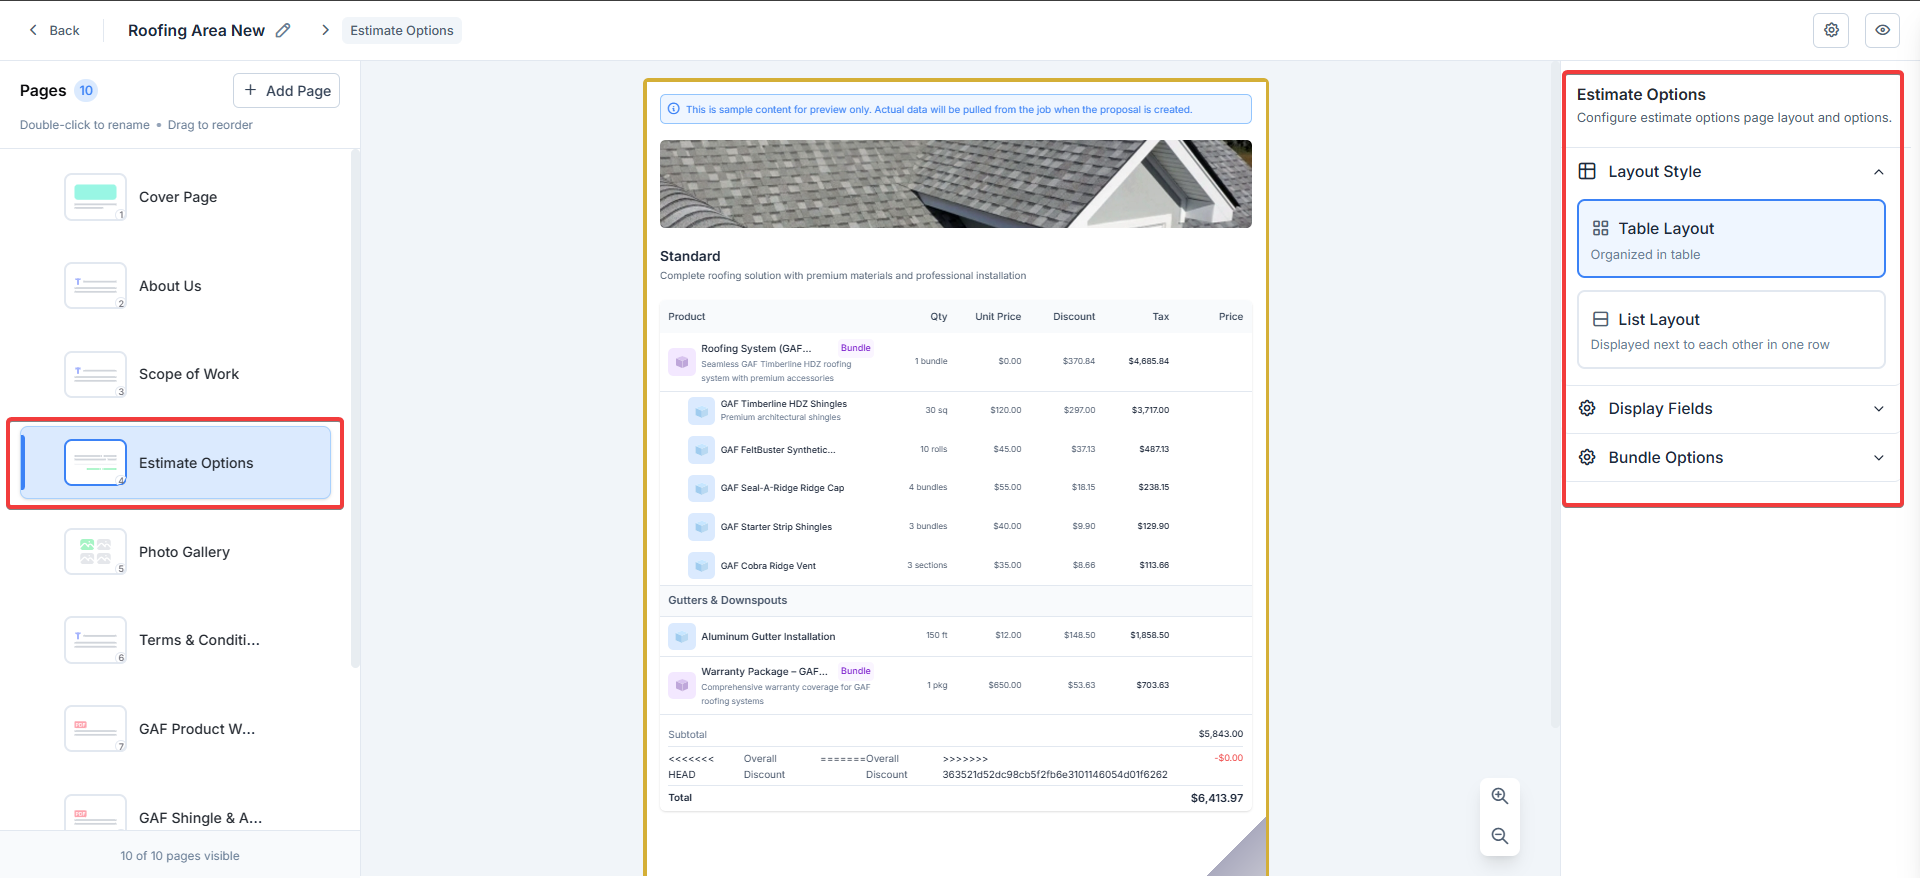Screen dimensions: 1920x878
Task: Click the Warranty Package bundle icon
Action: (682, 685)
